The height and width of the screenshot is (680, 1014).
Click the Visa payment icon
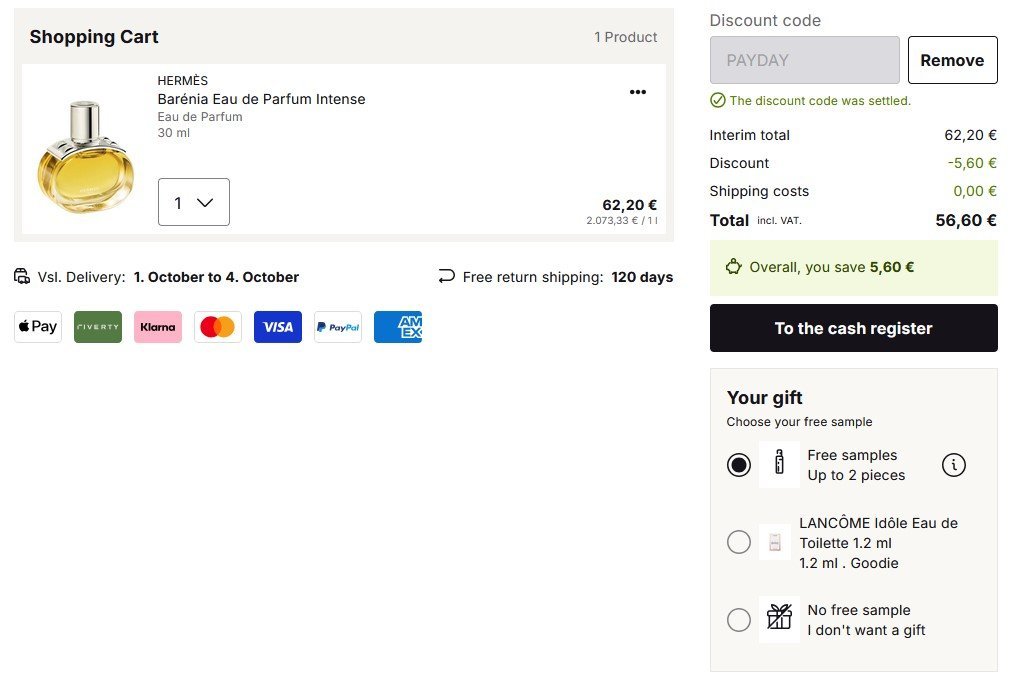click(278, 327)
